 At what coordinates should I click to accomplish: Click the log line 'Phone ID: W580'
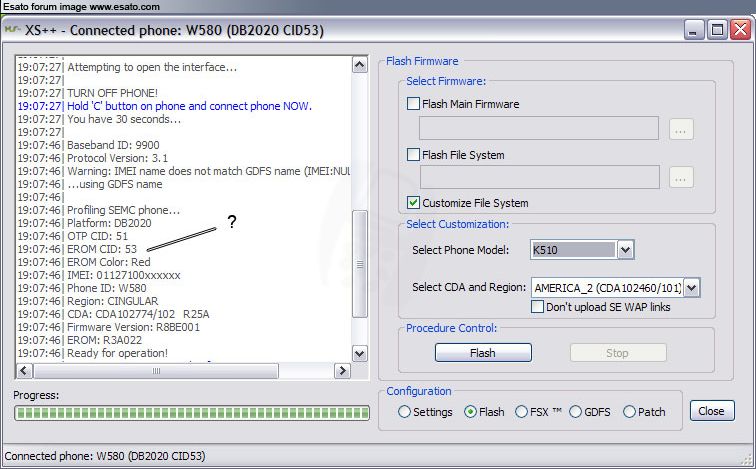pos(107,288)
